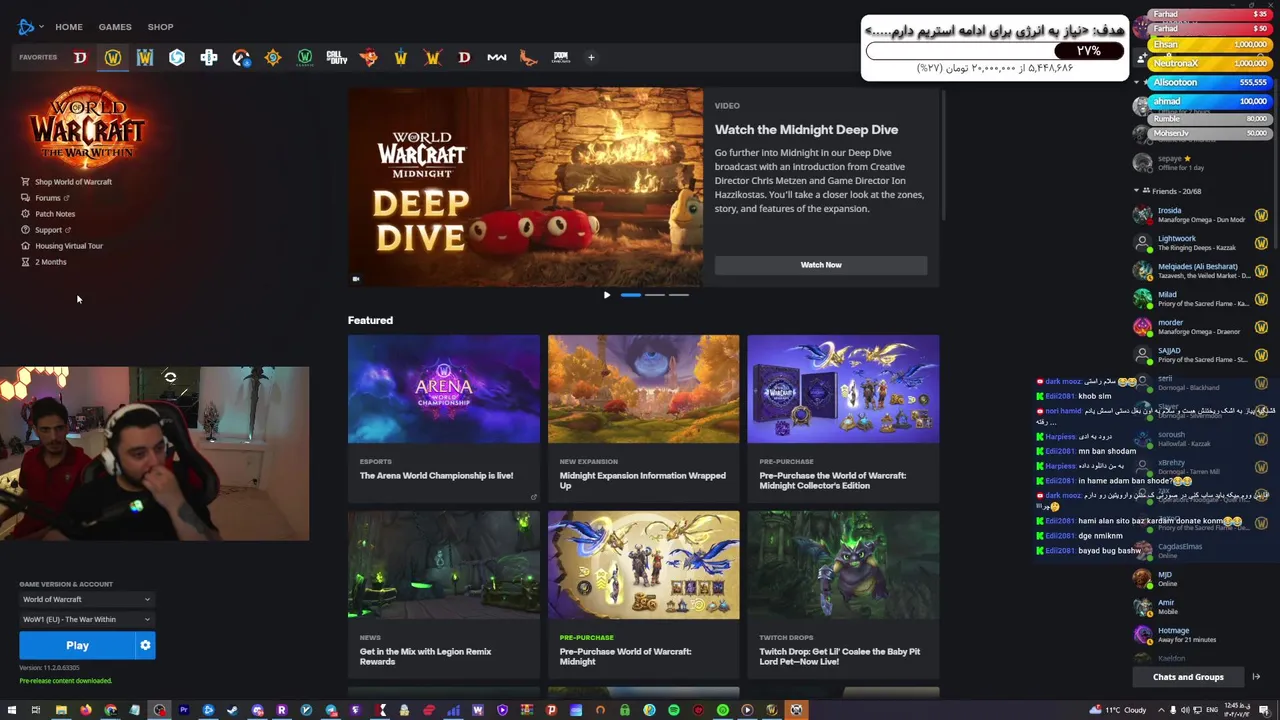Select Overwatch icon in favorites bar
The image size is (1280, 720).
click(x=241, y=58)
